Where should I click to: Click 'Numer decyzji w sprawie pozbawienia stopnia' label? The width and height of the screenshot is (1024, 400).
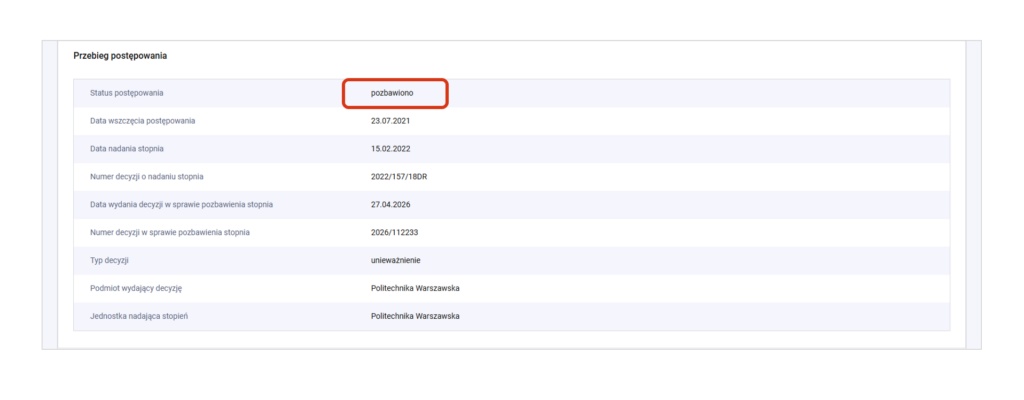[x=169, y=233]
